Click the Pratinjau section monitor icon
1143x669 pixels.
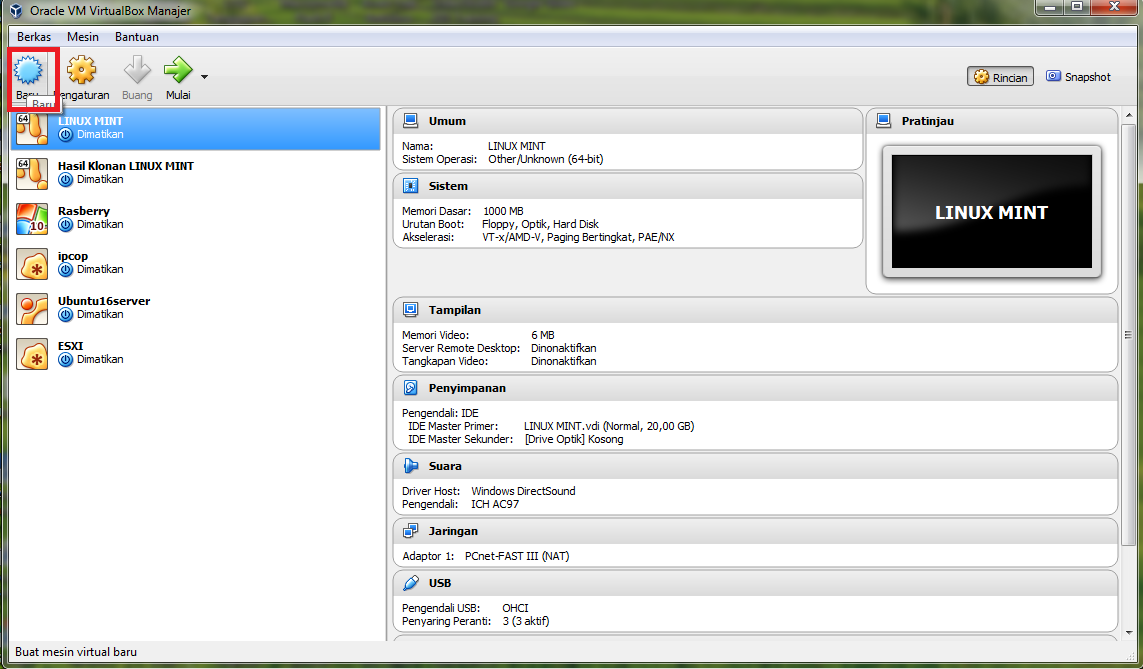pos(883,121)
